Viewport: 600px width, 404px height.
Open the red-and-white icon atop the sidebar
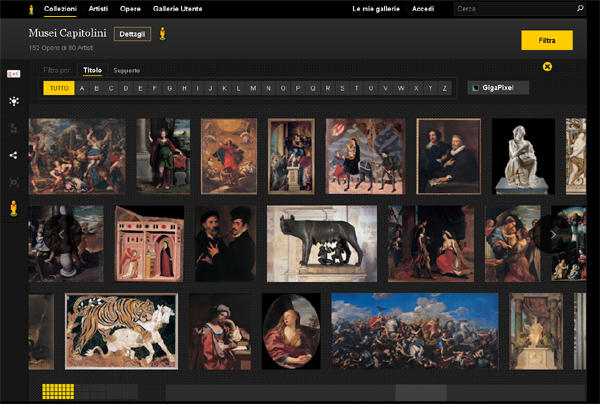pos(13,75)
